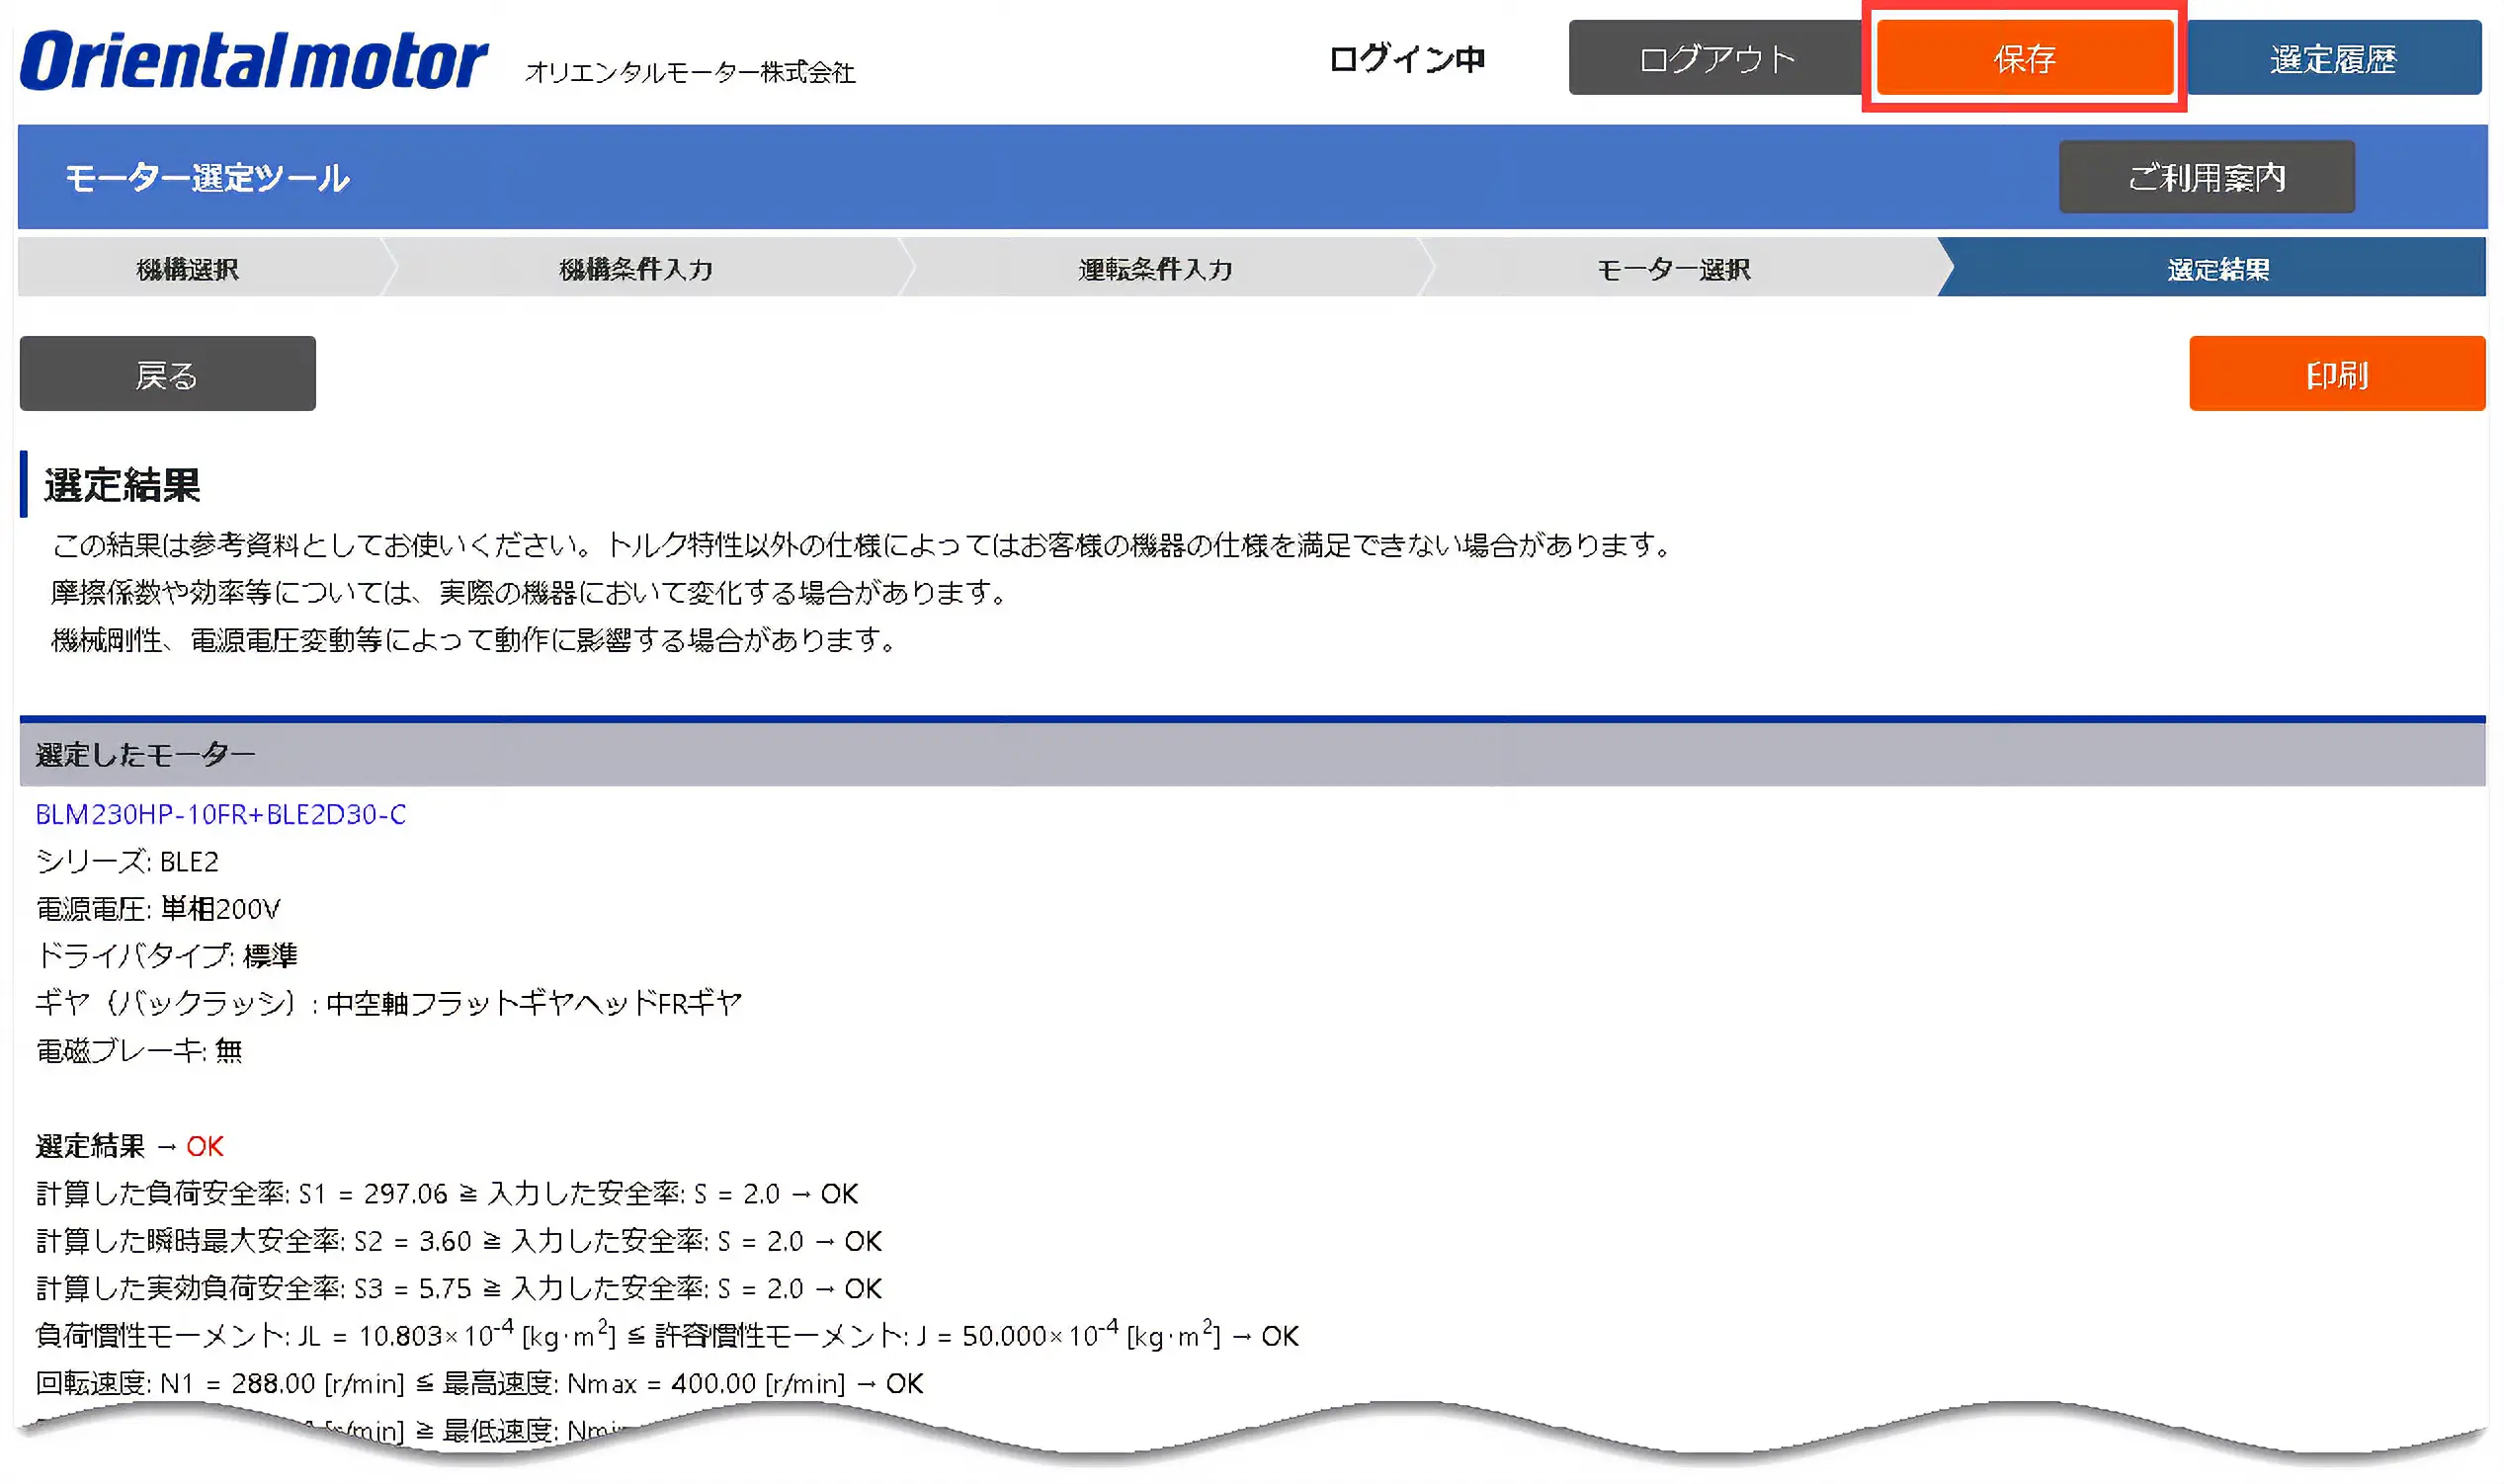
Task: Click the S2 = 3.60 safety factor line
Action: pyautogui.click(x=459, y=1242)
